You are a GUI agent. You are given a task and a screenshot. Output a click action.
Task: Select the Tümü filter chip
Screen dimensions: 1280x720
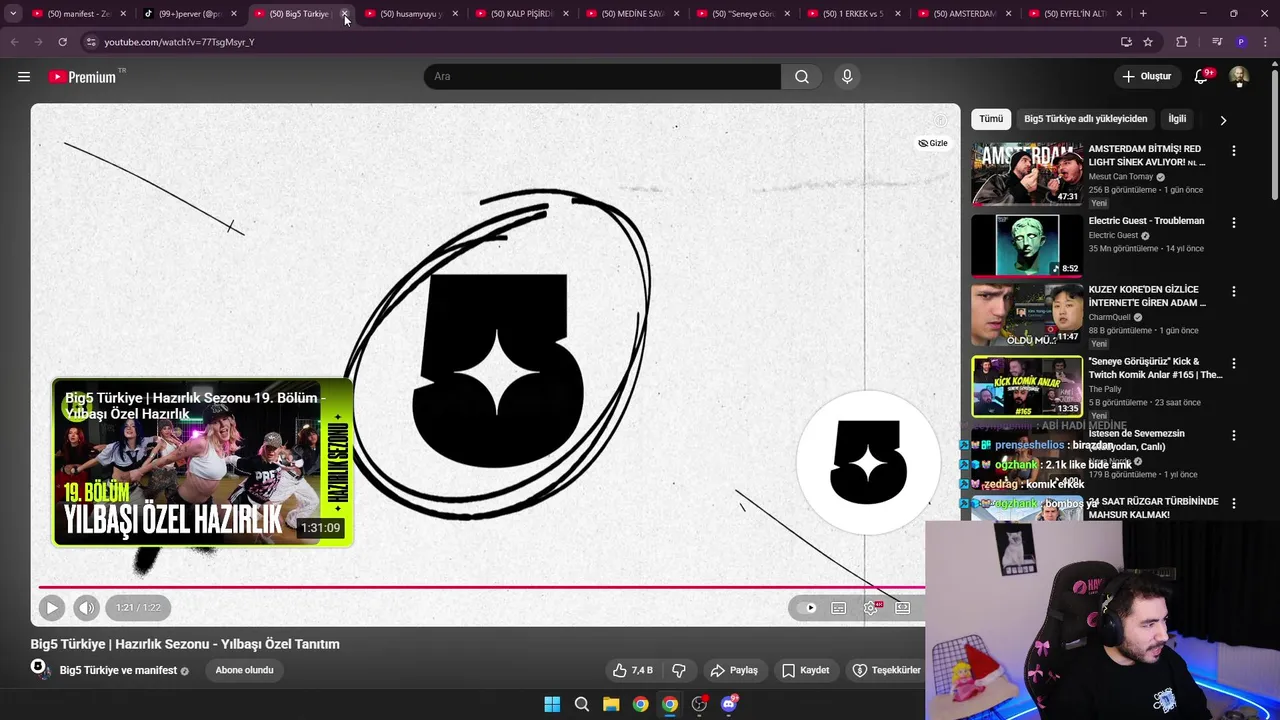[x=991, y=119]
